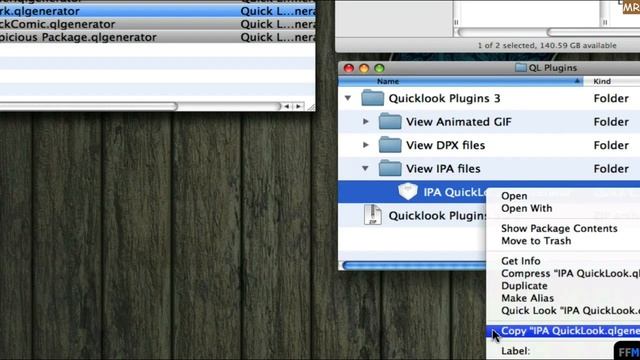
Task: Choose Open from the context menu
Action: pos(514,196)
